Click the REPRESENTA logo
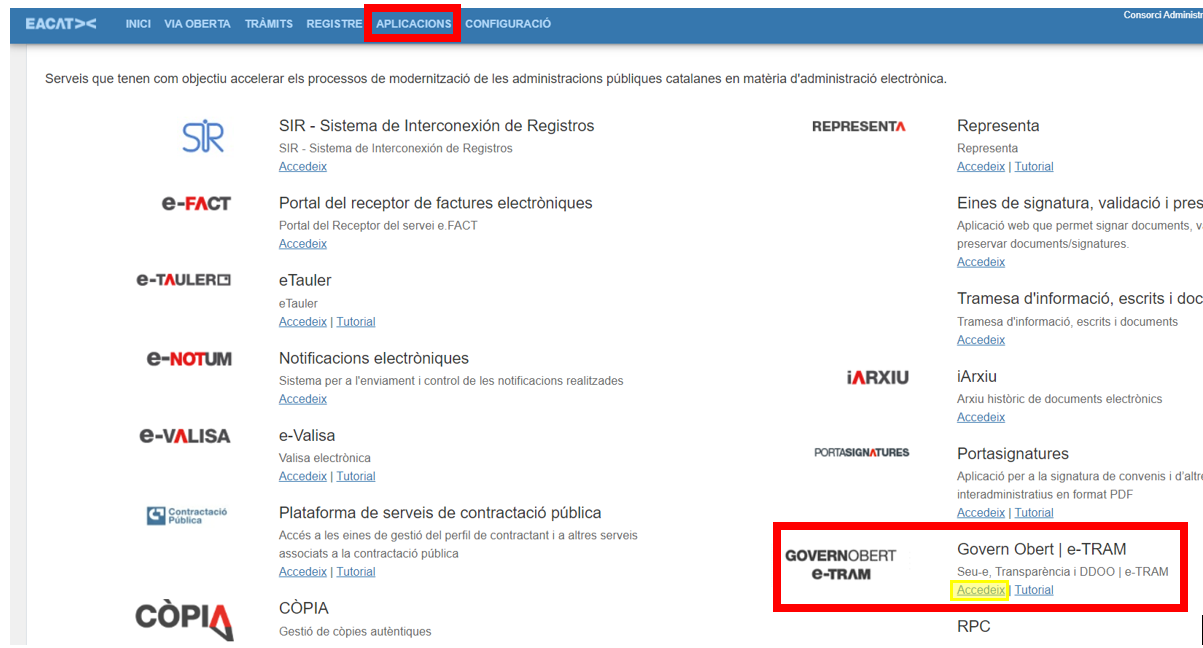The height and width of the screenshot is (648, 1203). tap(858, 127)
